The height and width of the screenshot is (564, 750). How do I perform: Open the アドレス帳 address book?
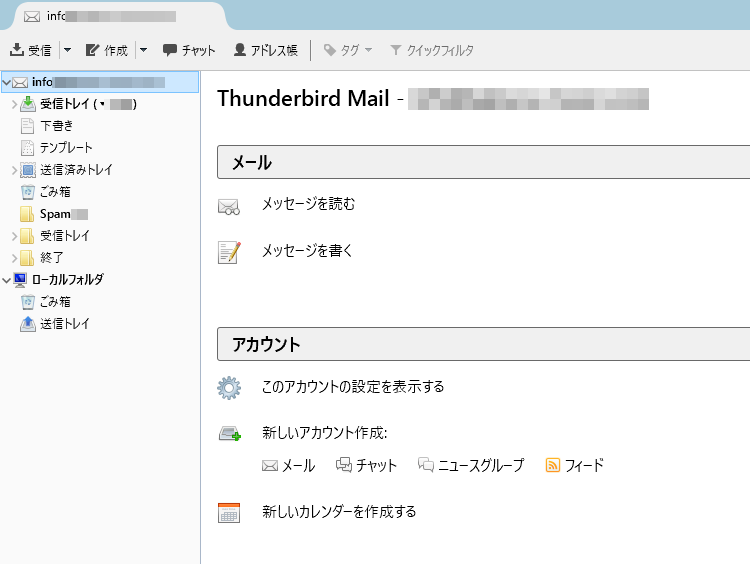[x=265, y=50]
